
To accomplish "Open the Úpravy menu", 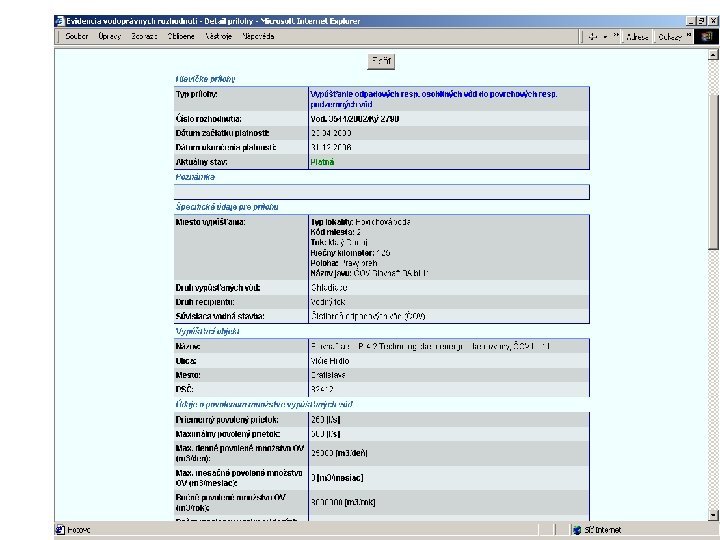I will click(x=110, y=36).
